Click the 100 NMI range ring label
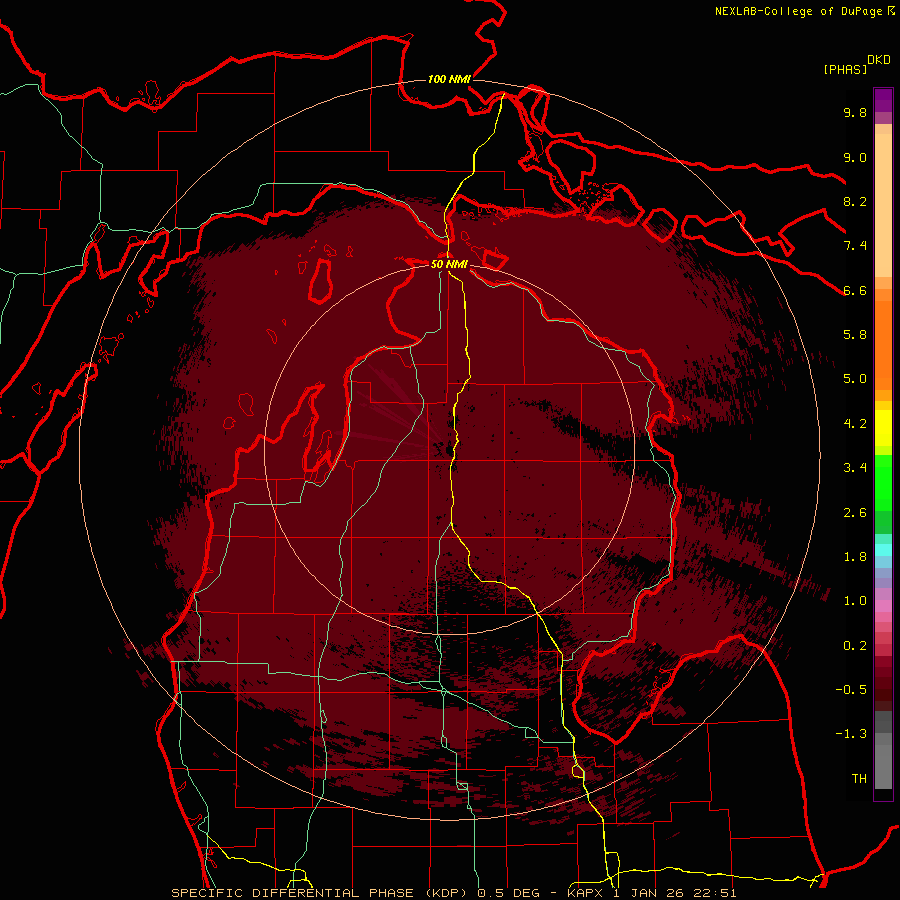The width and height of the screenshot is (900, 900). (449, 79)
